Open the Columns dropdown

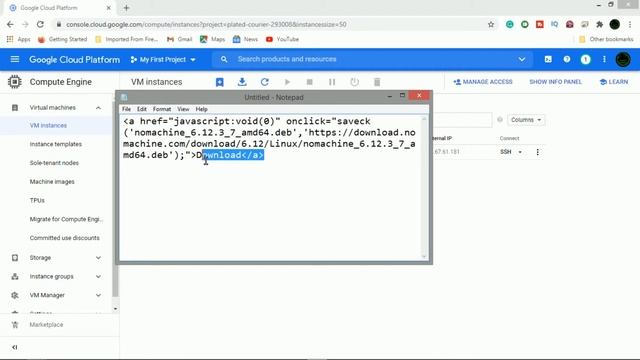point(526,120)
